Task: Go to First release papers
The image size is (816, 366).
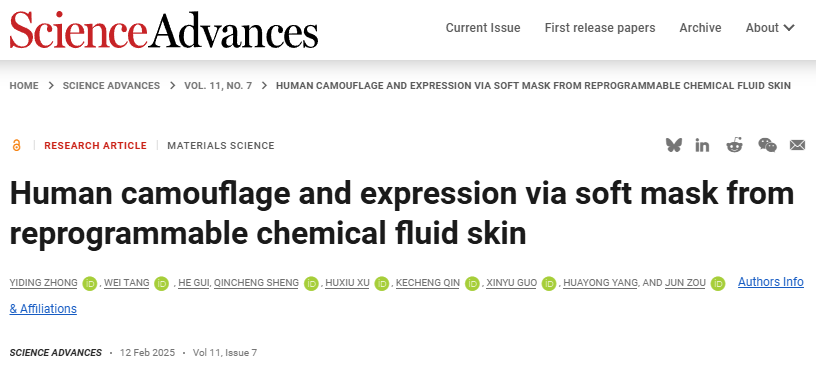Action: coord(600,28)
